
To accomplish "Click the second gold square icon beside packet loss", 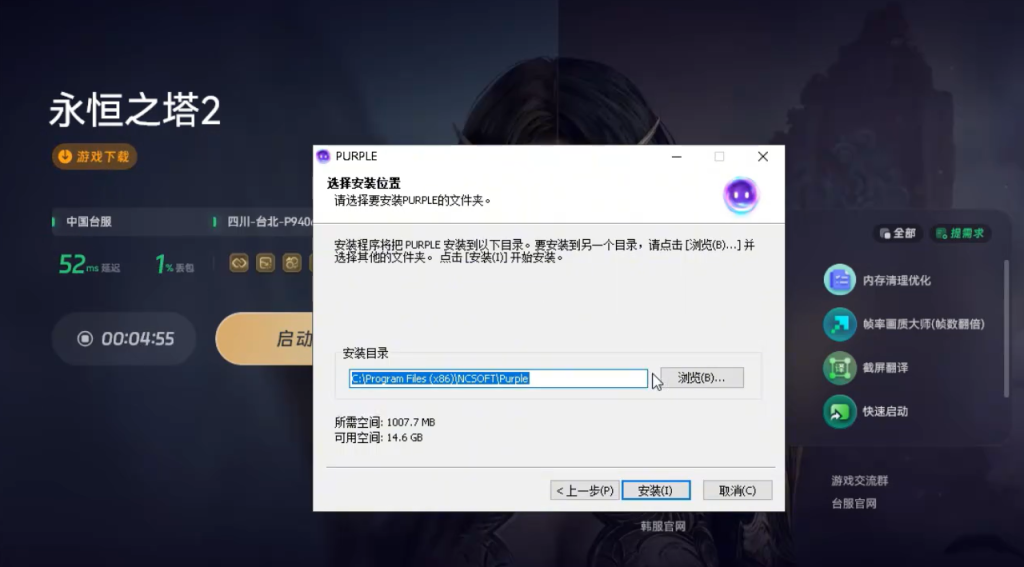I will [x=265, y=263].
